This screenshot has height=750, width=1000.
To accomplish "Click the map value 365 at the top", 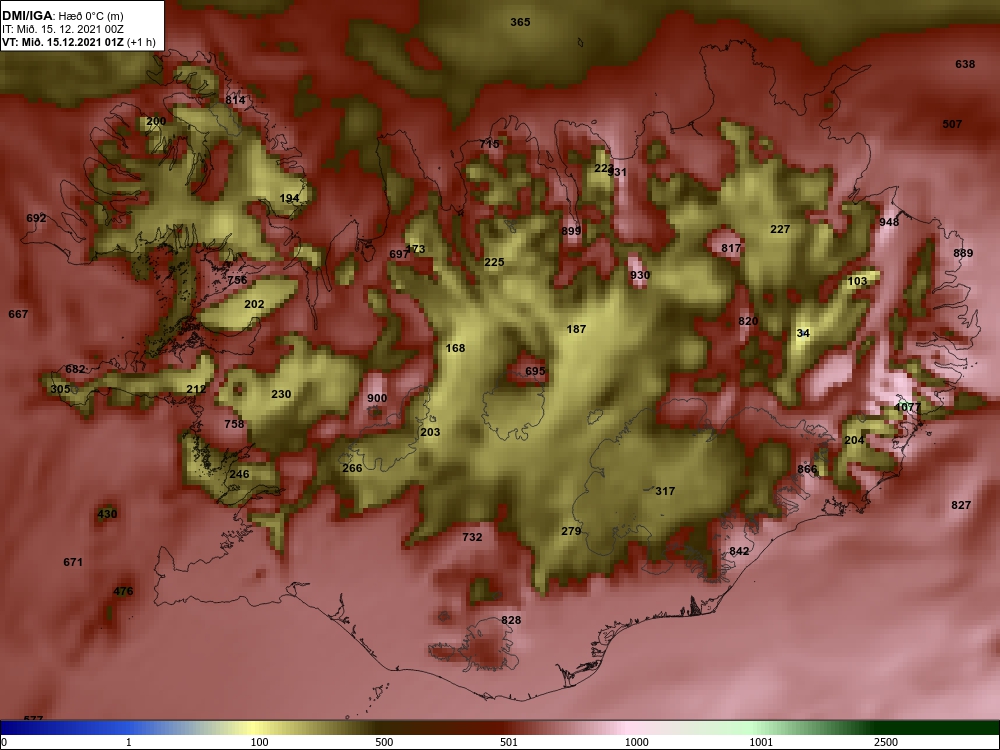I will [x=520, y=22].
